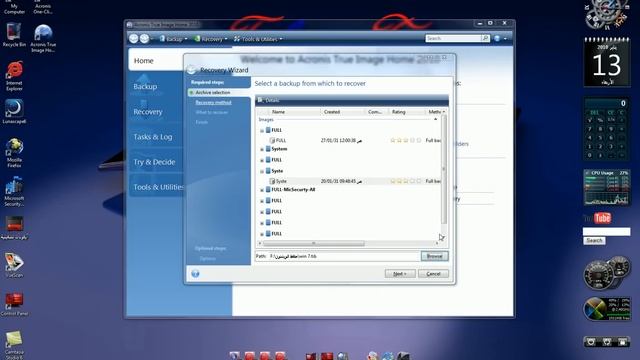The image size is (640, 360).
Task: Open the Backup dropdown menu in the toolbar
Action: click(x=173, y=39)
